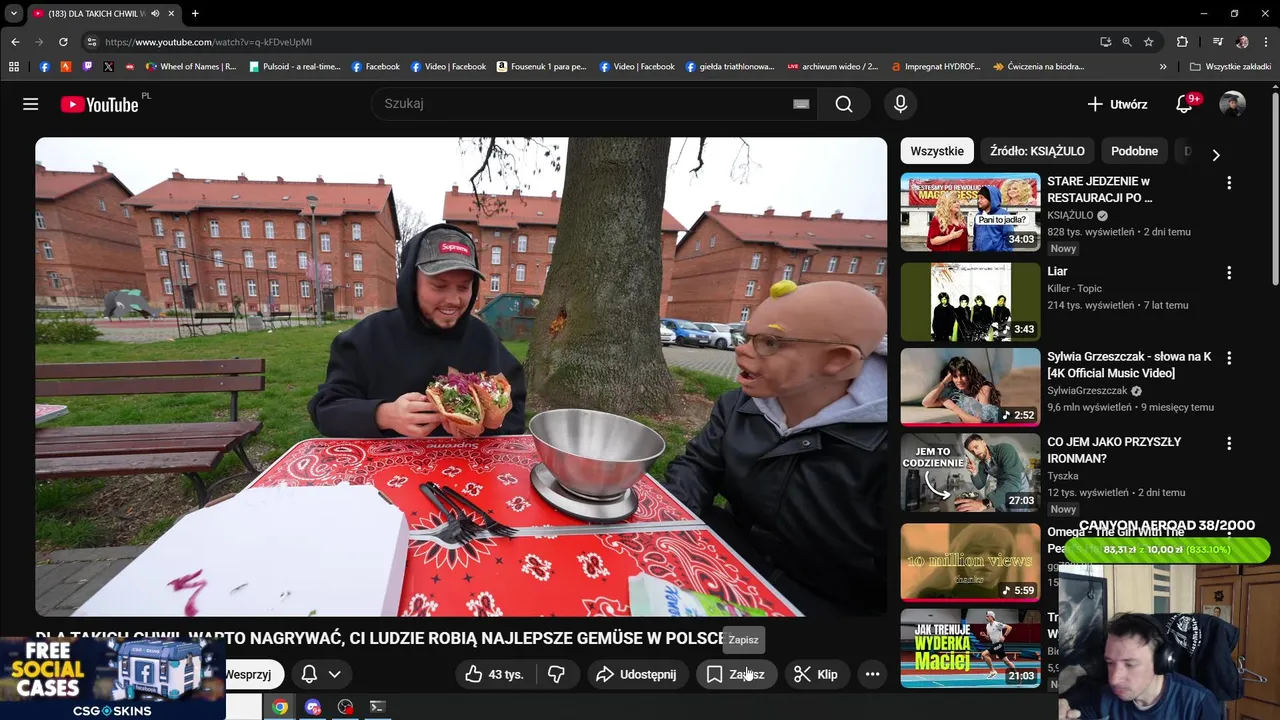Click the Utwórz create button

[1117, 104]
